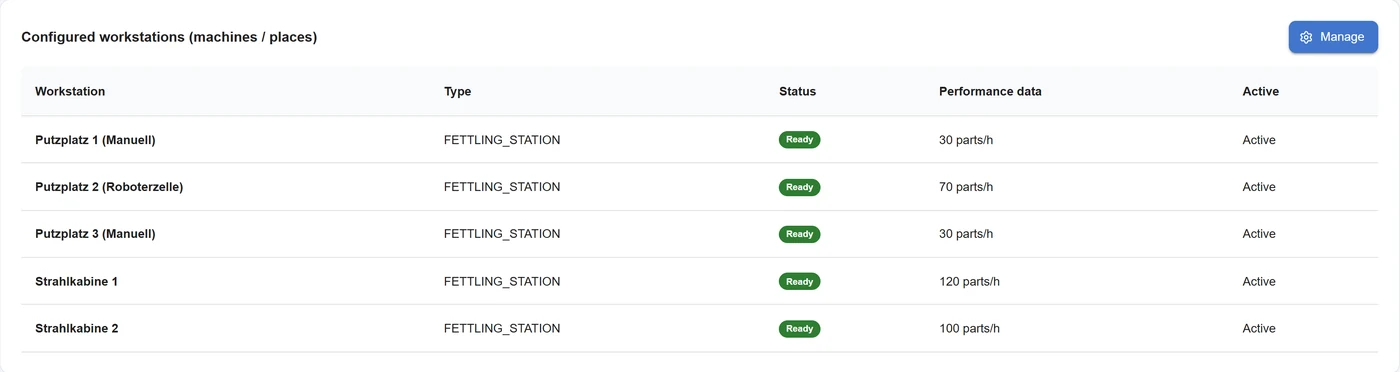This screenshot has height=372, width=1400.
Task: Select Active value for Strahlkabine 2
Action: coord(1259,329)
